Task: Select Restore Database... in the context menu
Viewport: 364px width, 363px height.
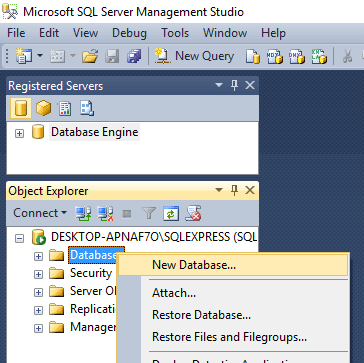Action: 201,315
